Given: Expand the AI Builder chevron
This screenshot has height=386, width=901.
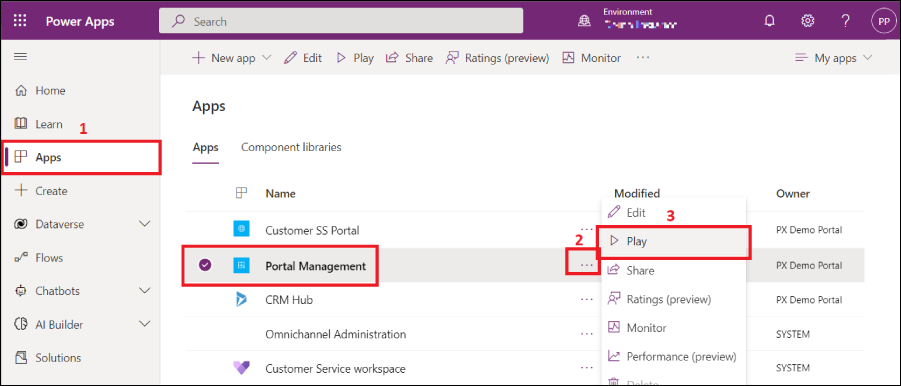Looking at the screenshot, I should pos(145,325).
